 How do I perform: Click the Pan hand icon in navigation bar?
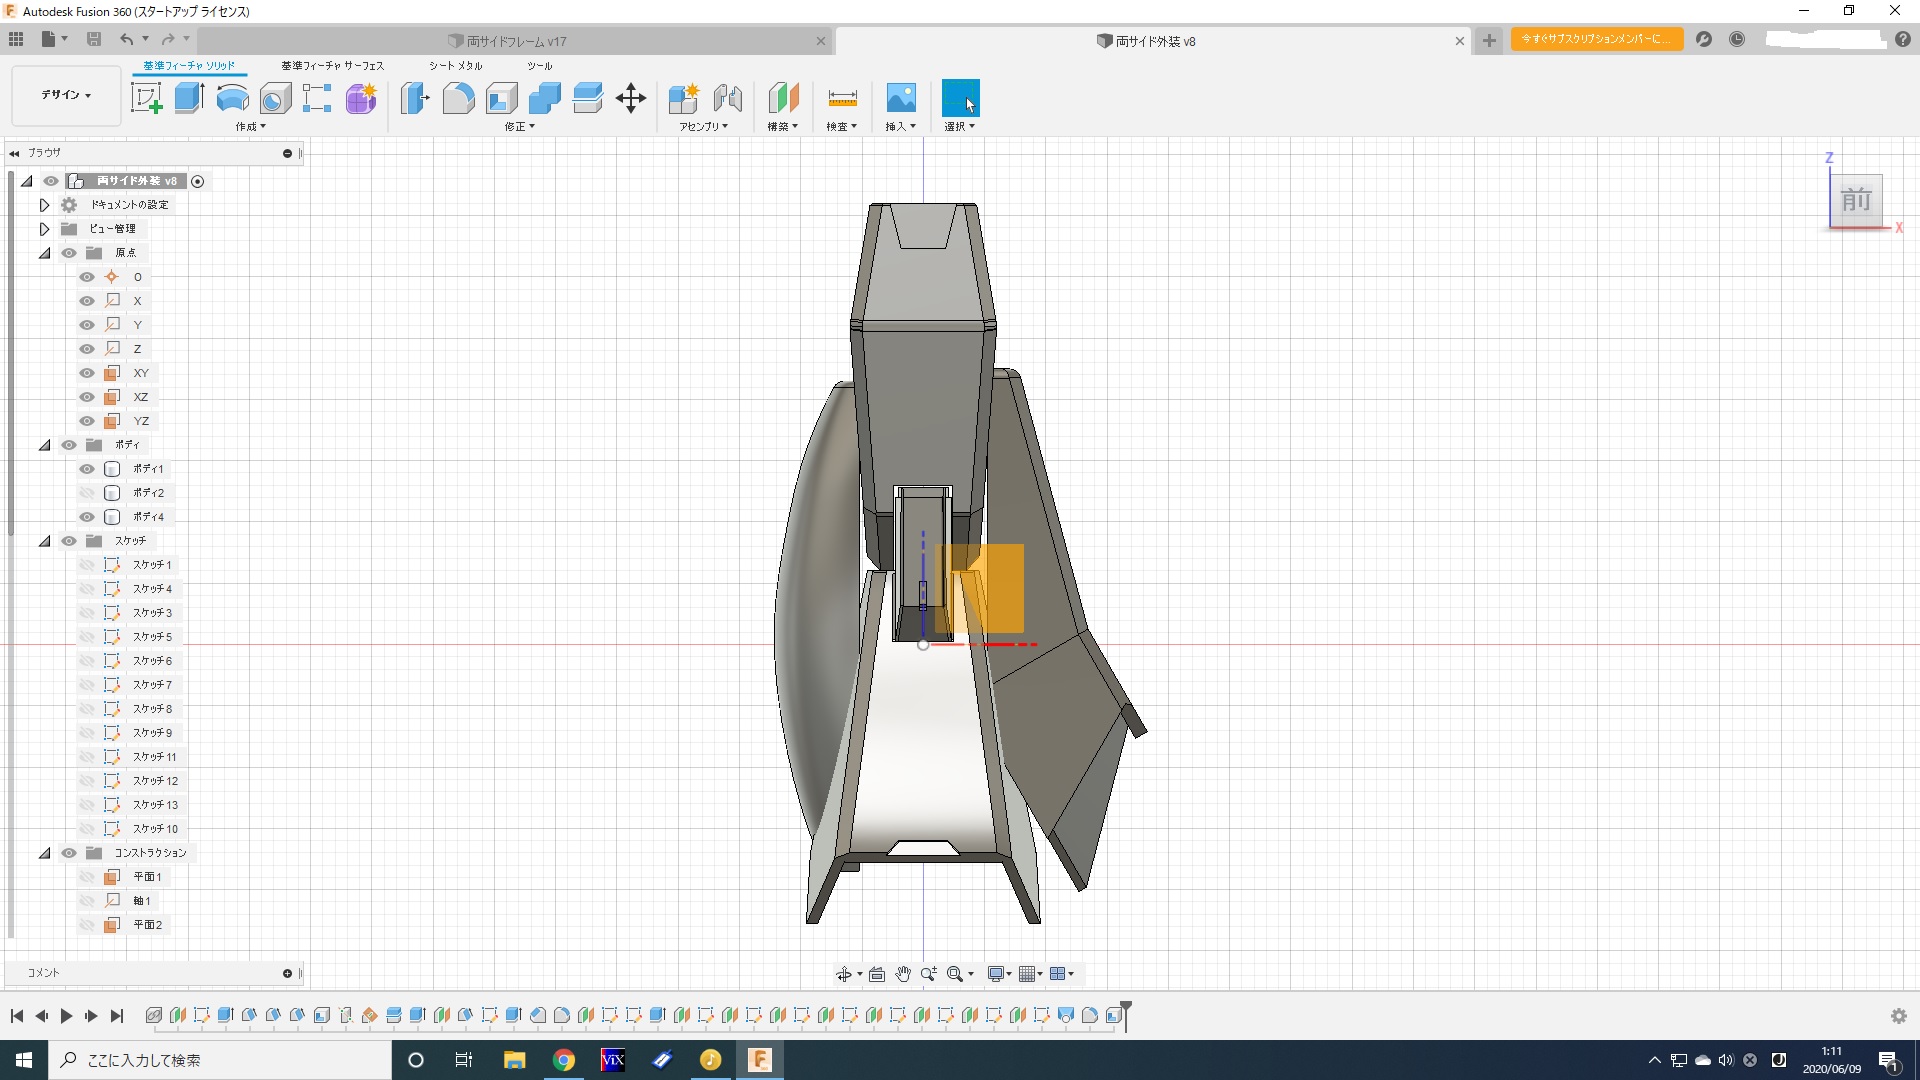pos(903,974)
